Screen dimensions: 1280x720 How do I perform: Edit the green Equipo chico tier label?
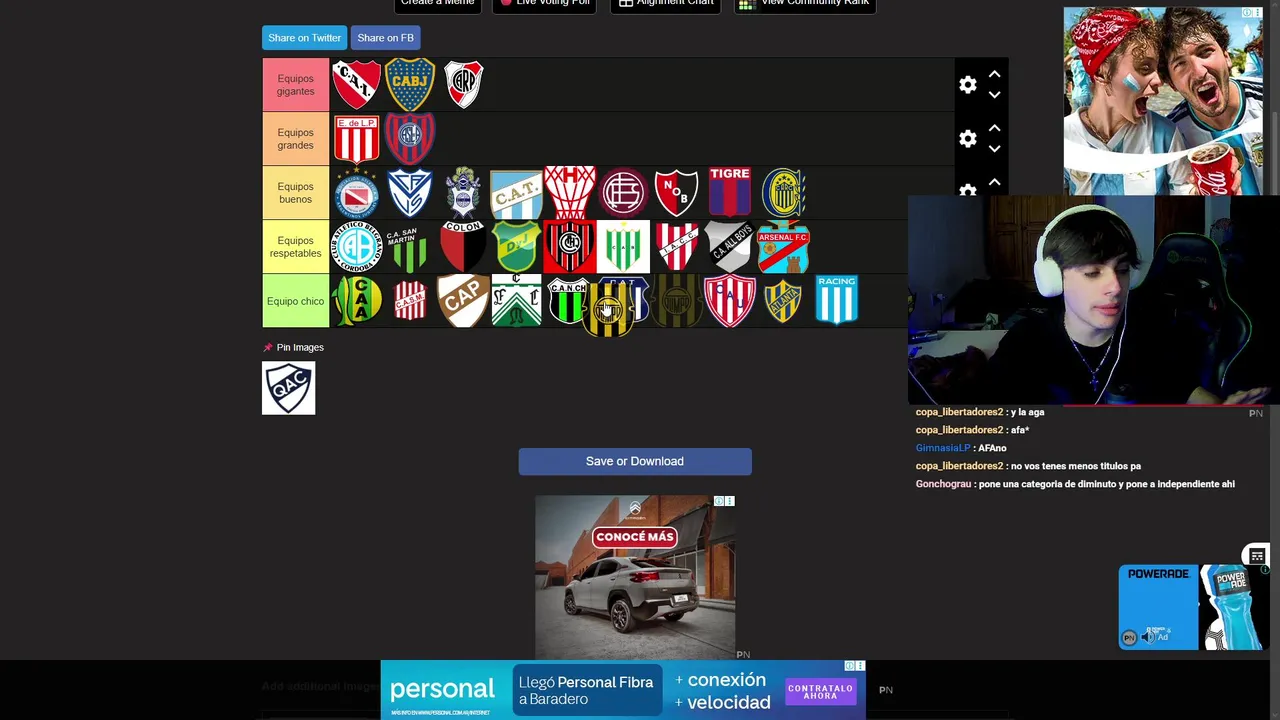tap(296, 301)
